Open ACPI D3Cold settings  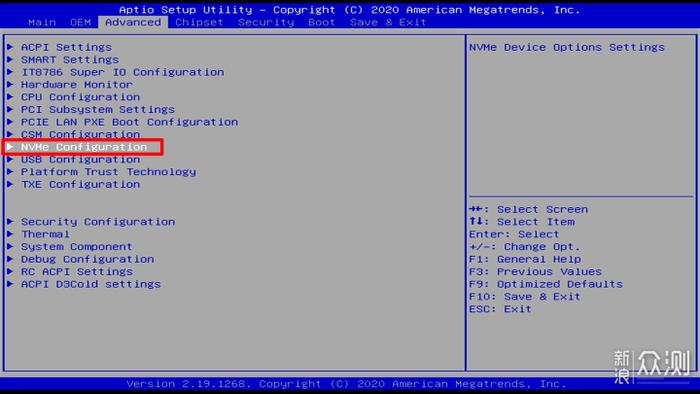91,284
